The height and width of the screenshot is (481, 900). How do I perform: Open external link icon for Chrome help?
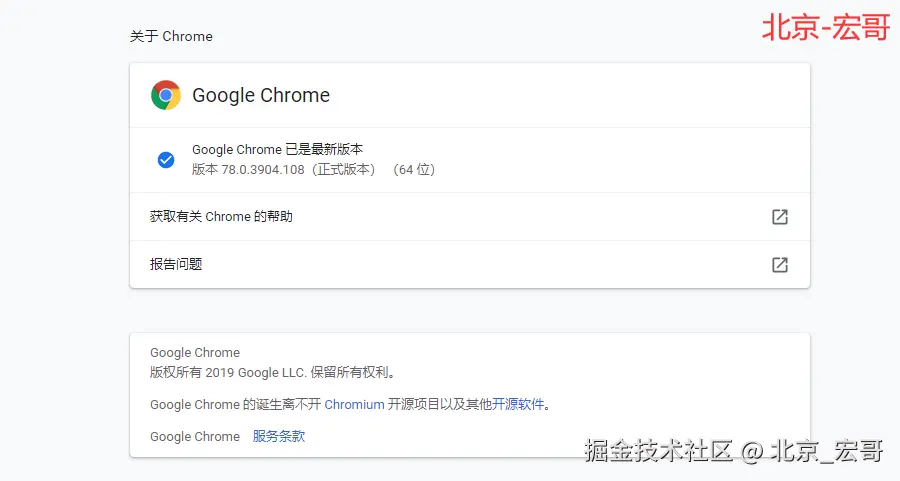point(779,217)
